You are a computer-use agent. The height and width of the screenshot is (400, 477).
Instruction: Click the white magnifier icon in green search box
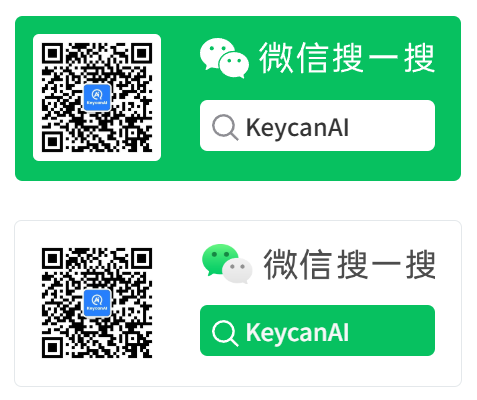(x=225, y=332)
